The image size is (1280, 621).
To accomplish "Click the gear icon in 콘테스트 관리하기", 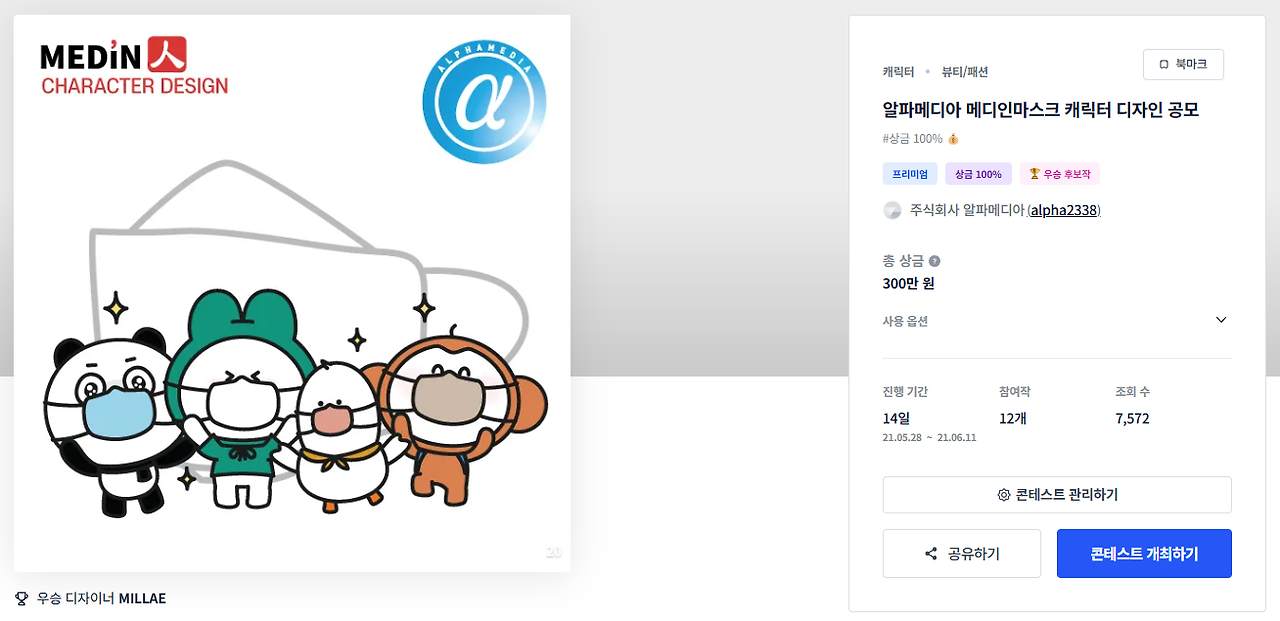I will click(x=1004, y=495).
